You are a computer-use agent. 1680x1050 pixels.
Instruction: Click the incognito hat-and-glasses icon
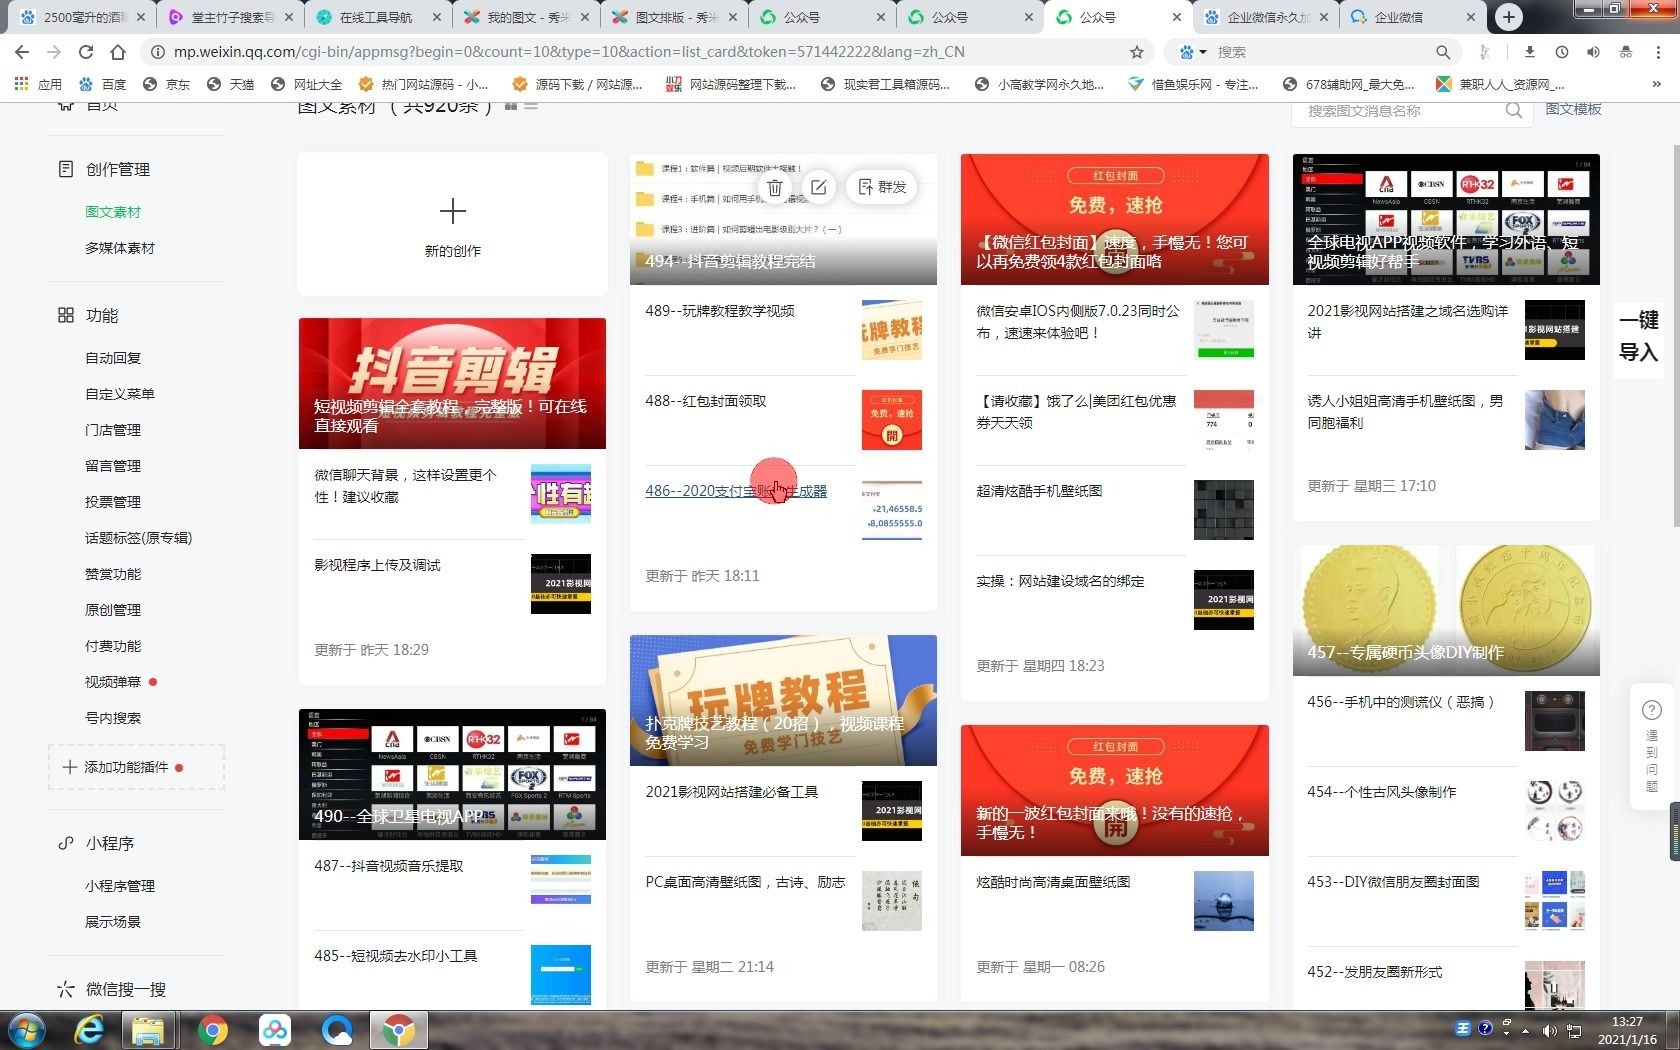(1626, 52)
